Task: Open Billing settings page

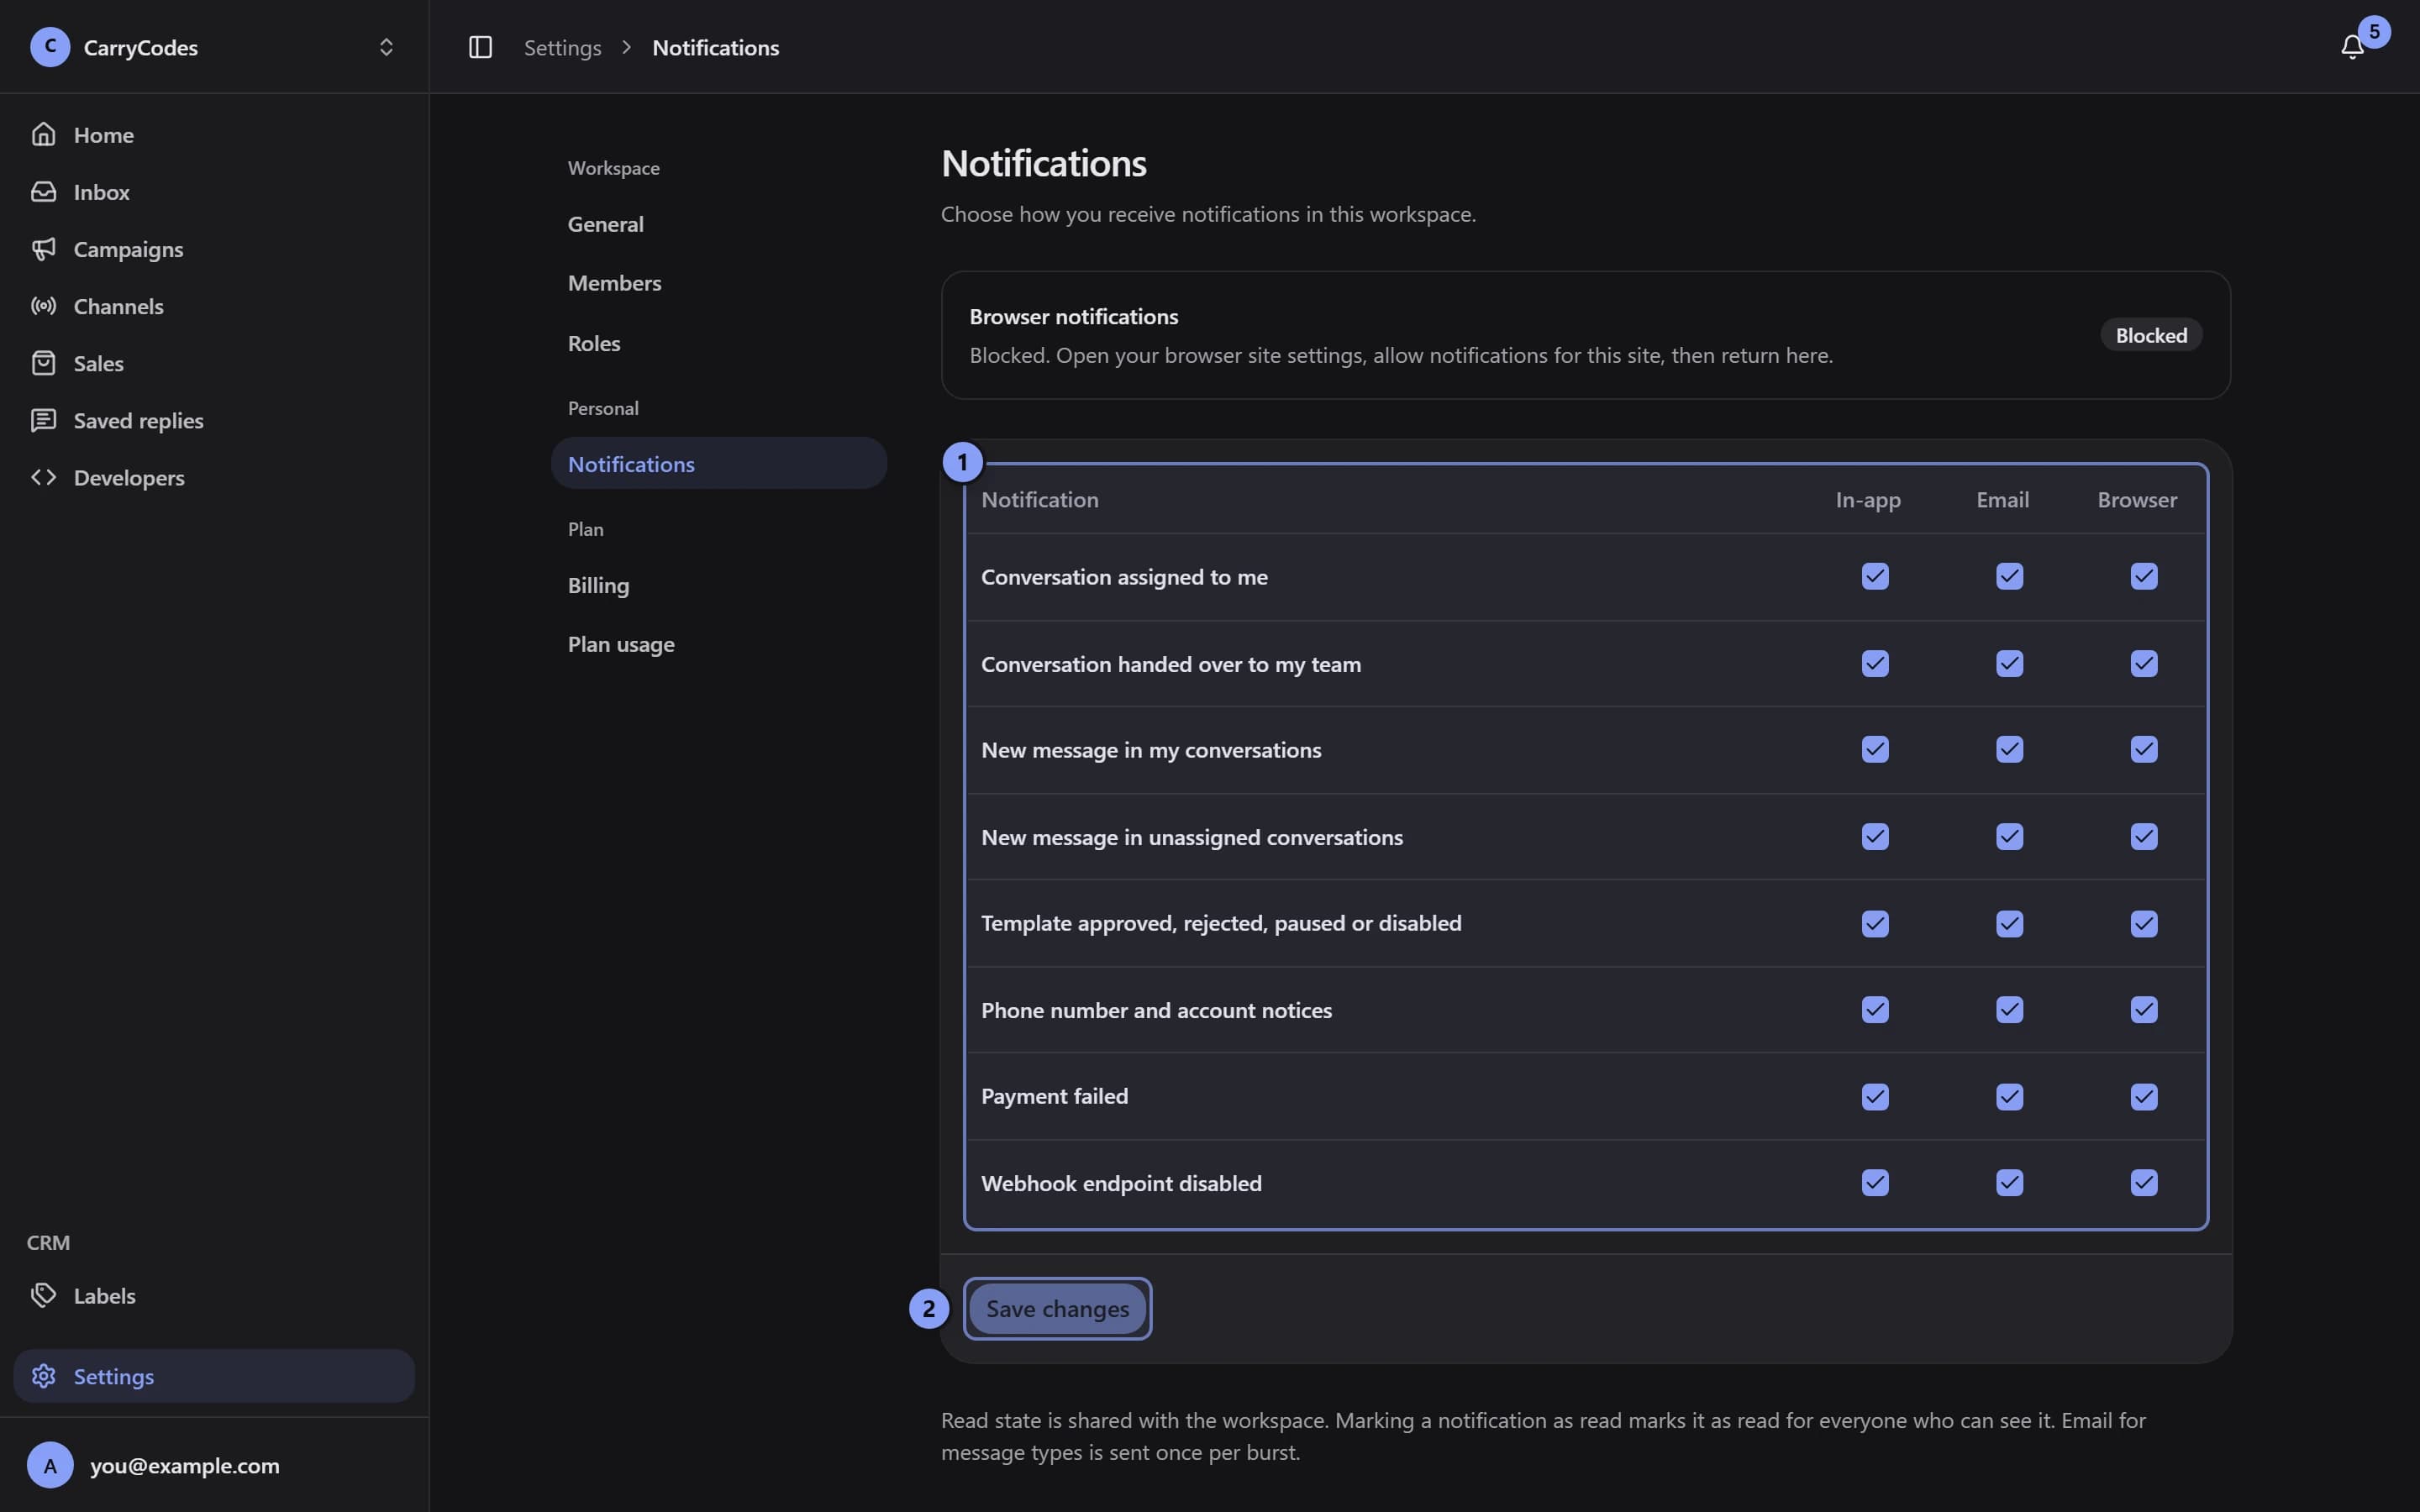Action: [x=719, y=585]
